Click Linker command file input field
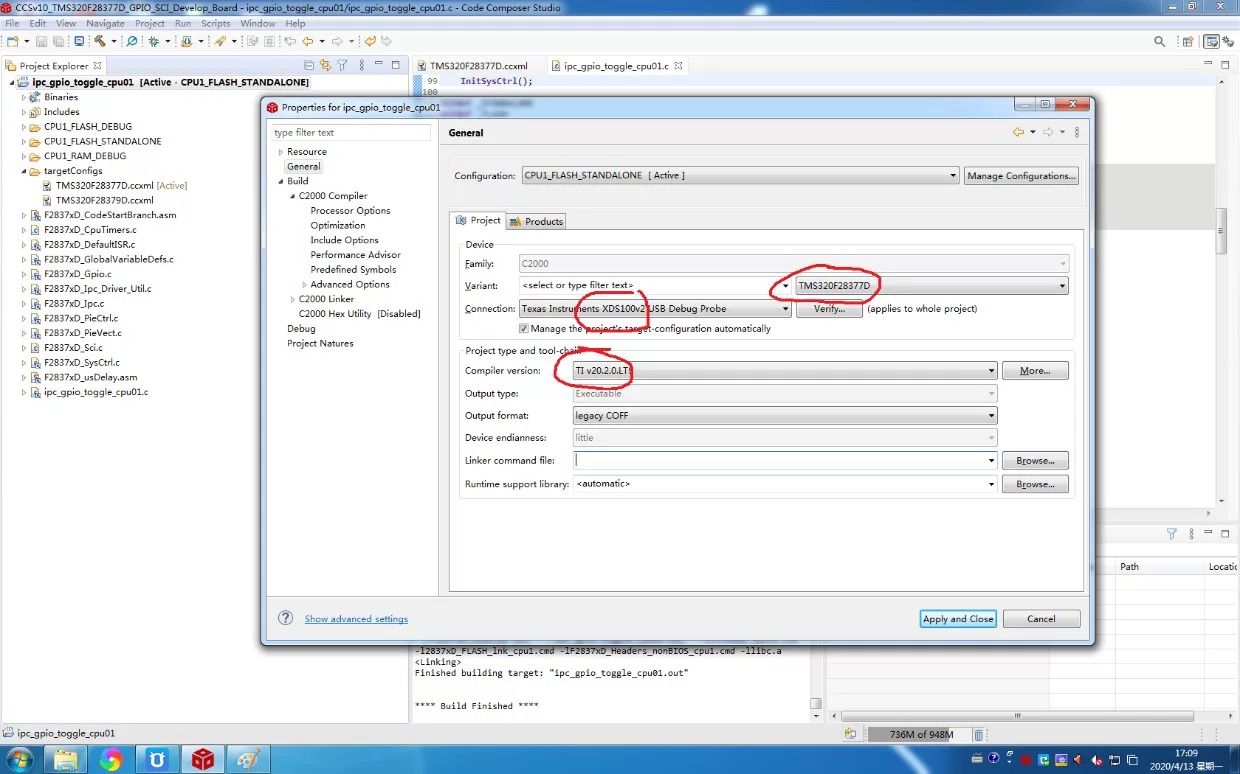 click(x=780, y=461)
